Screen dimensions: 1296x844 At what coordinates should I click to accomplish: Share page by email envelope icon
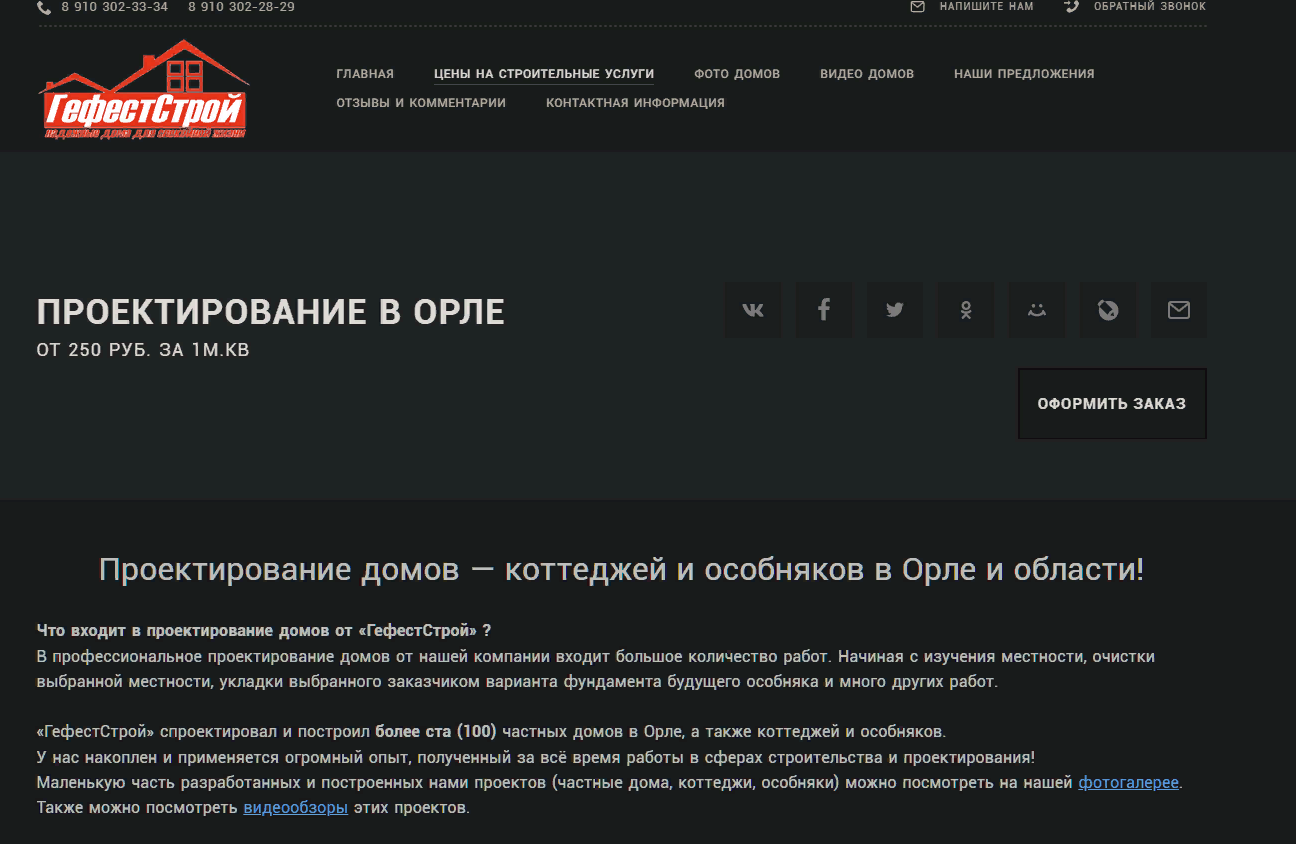click(1179, 310)
